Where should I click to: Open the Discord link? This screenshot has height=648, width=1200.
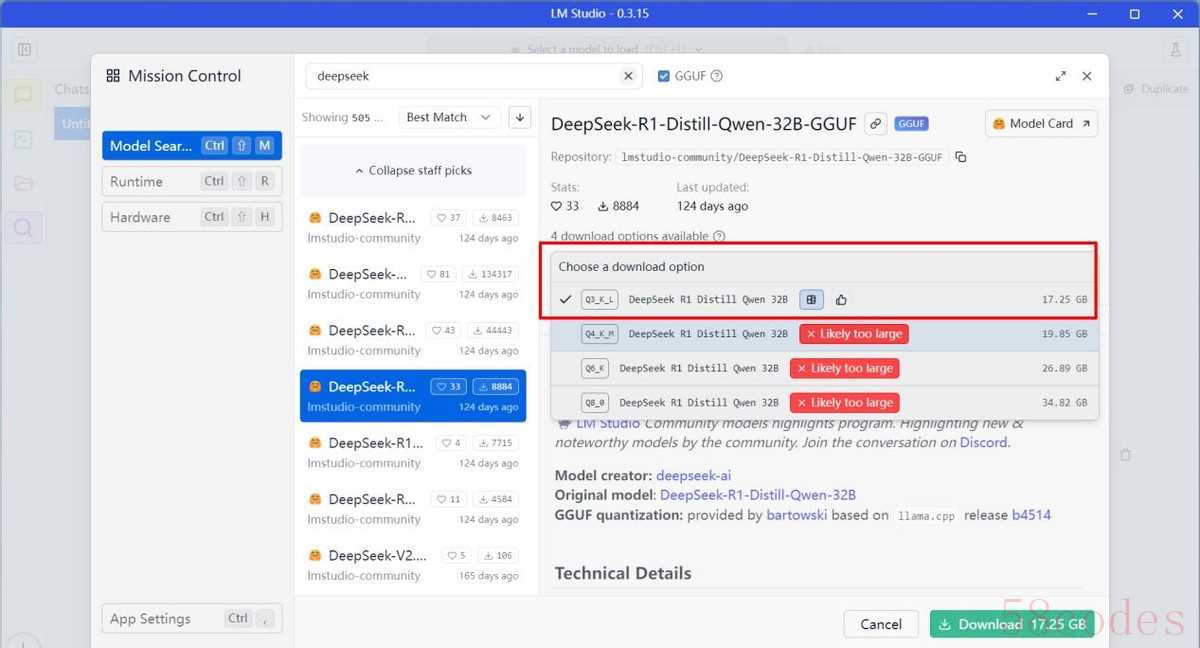tap(983, 442)
